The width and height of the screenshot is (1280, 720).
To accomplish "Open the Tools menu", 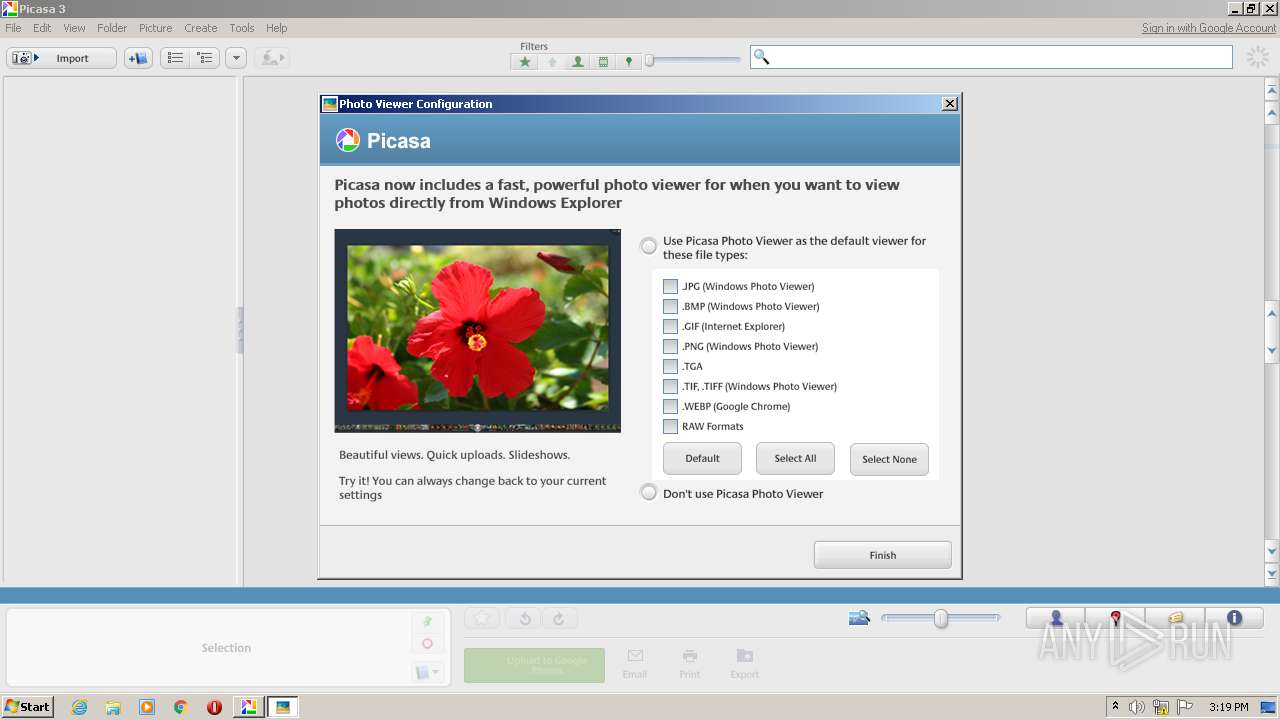I will coord(242,28).
